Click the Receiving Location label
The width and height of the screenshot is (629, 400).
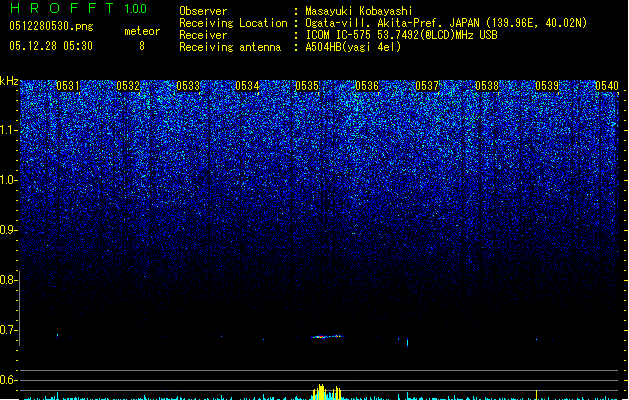pos(233,23)
